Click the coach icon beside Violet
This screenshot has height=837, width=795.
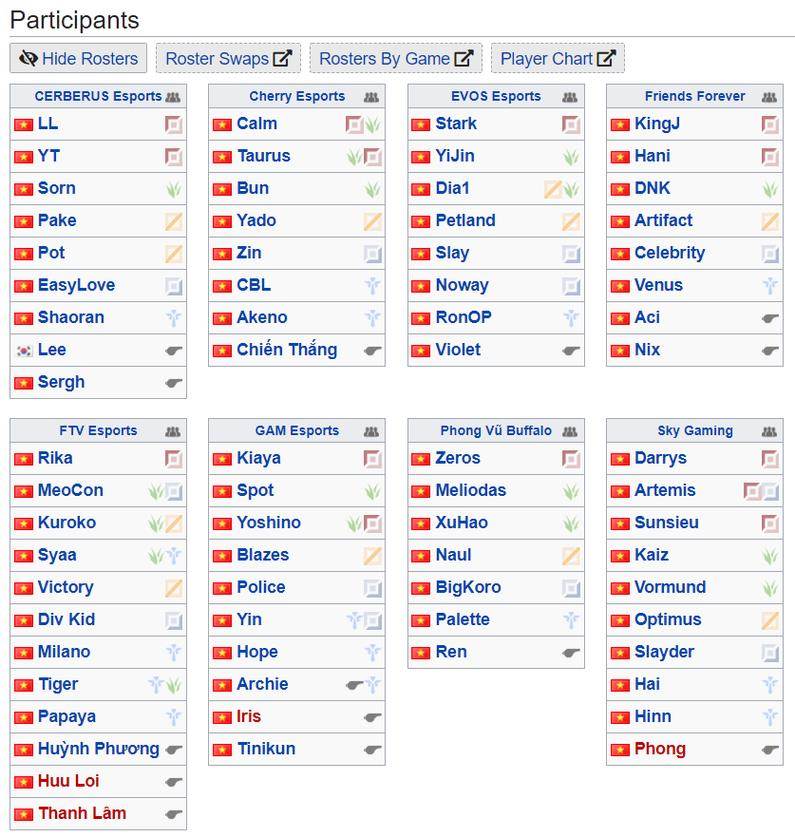pos(571,351)
